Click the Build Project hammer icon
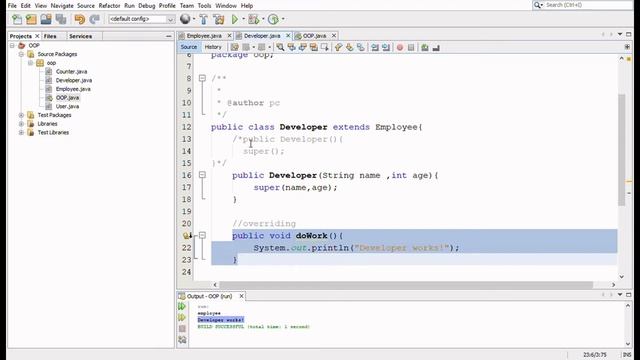 tap(203, 19)
